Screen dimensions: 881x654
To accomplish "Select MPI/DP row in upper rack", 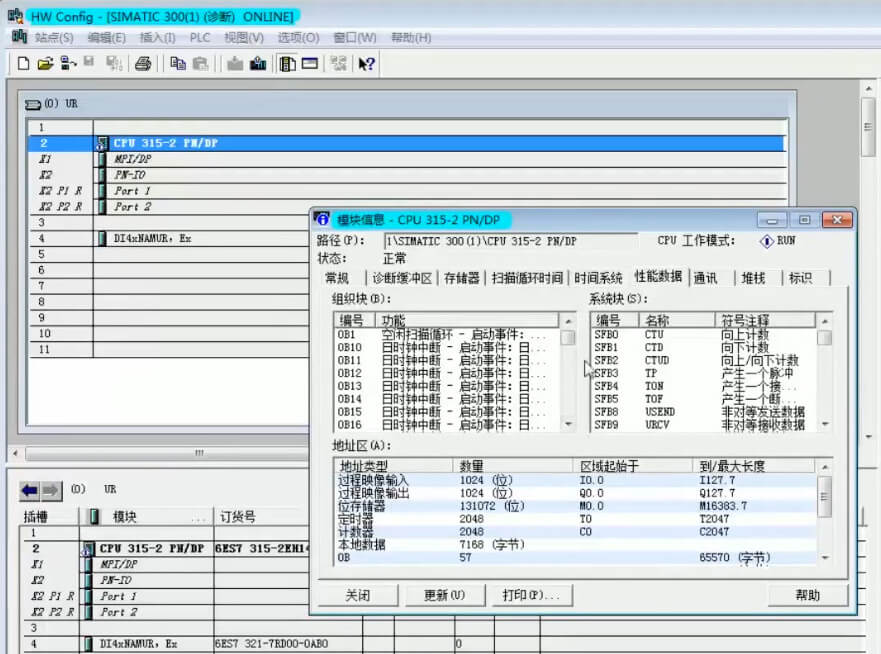I will pyautogui.click(x=407, y=159).
